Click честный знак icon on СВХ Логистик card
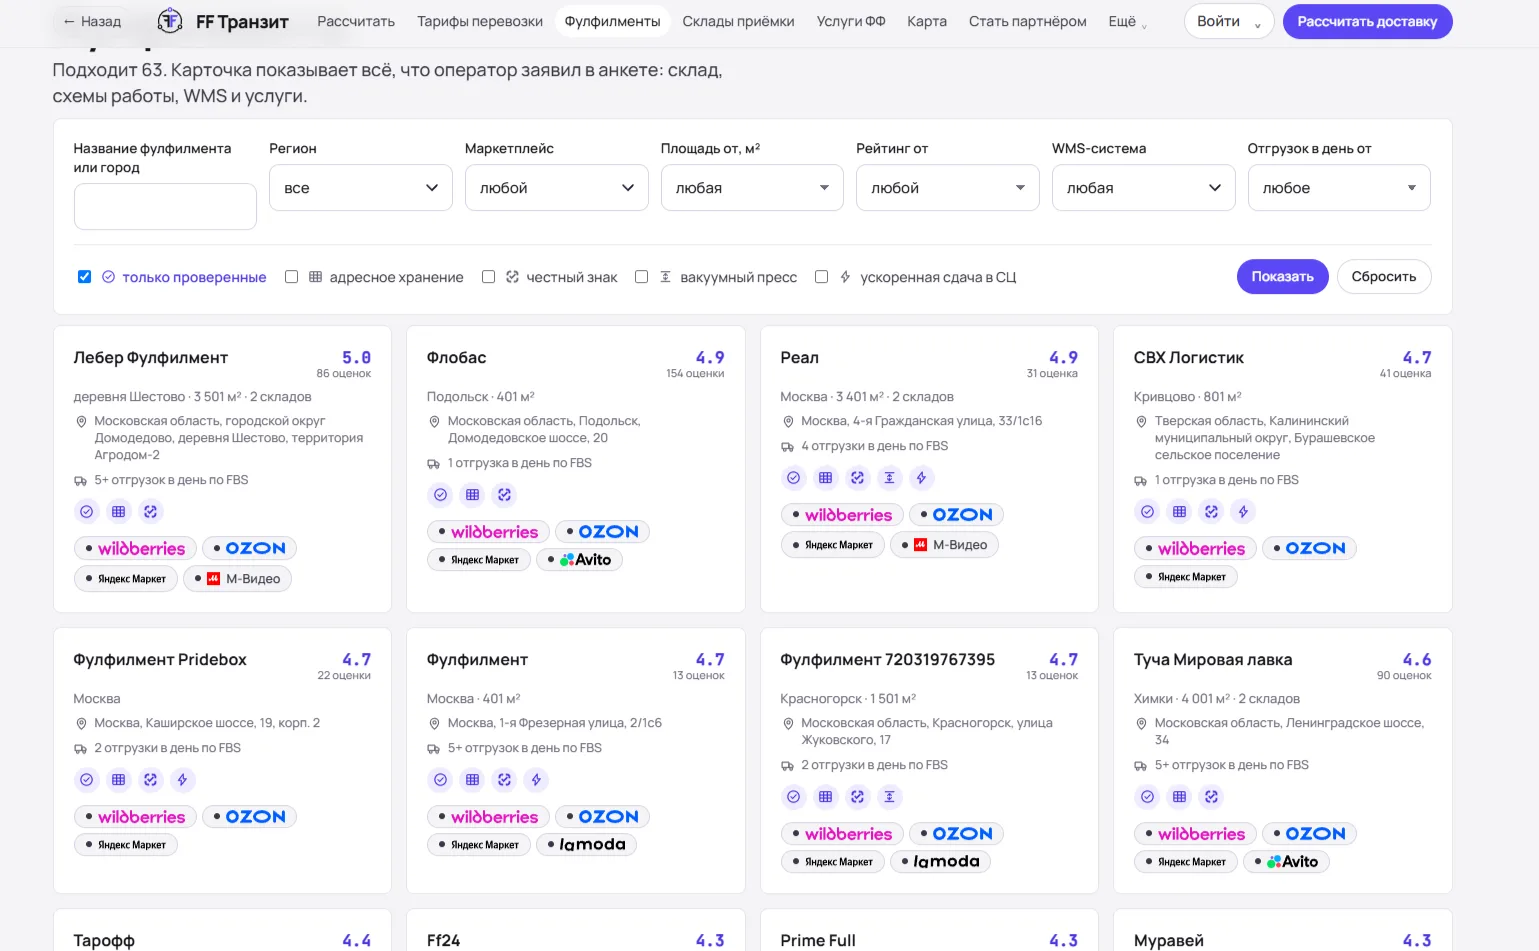The width and height of the screenshot is (1539, 951). 1211,512
